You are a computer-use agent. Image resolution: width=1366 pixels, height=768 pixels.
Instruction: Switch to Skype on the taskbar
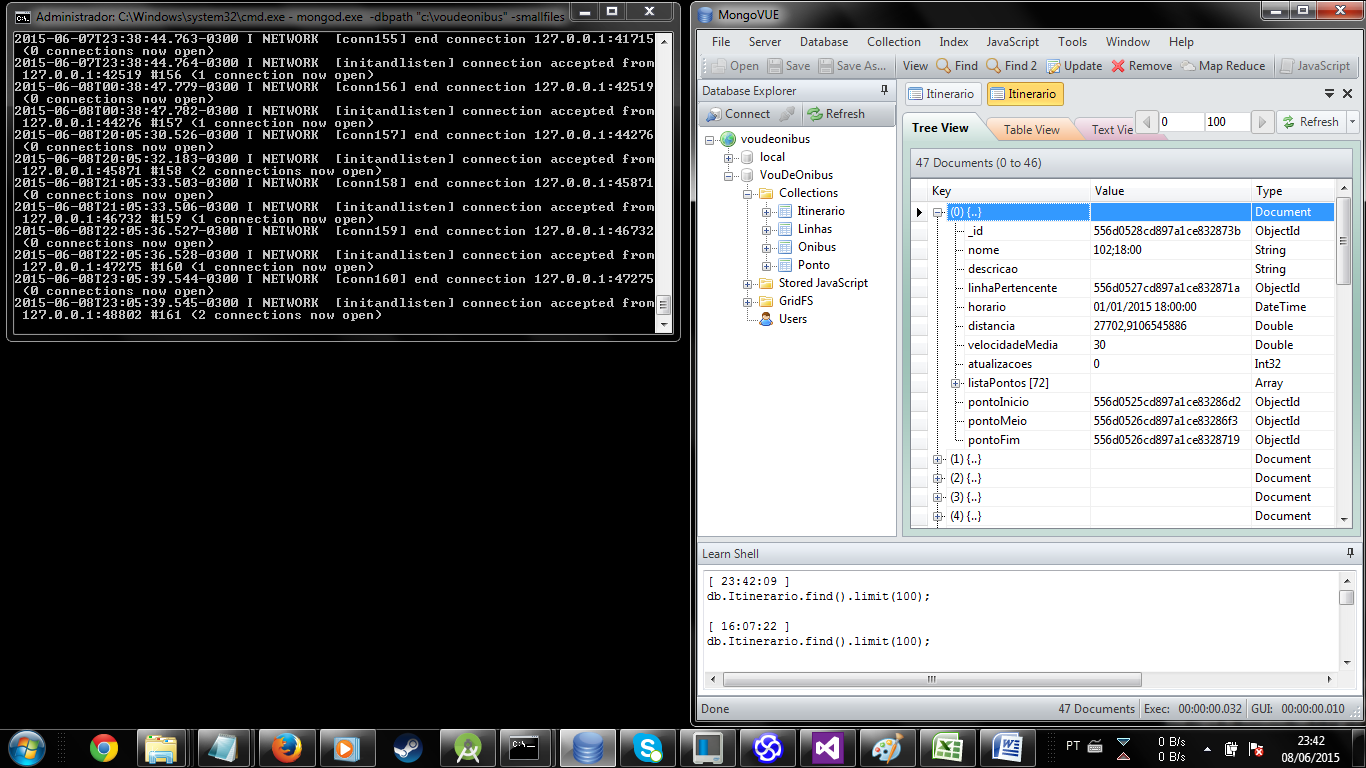click(x=647, y=748)
